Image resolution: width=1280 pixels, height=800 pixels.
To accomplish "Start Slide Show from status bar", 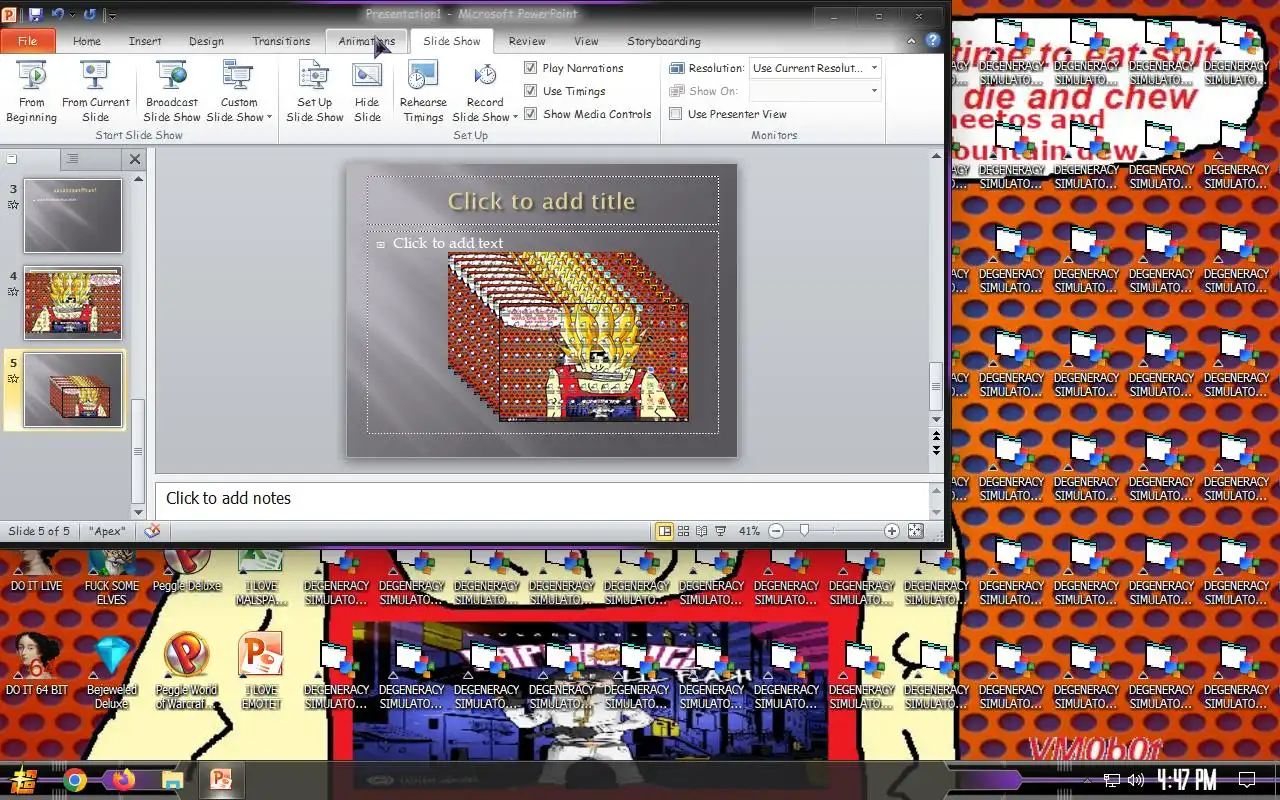I will tap(721, 531).
